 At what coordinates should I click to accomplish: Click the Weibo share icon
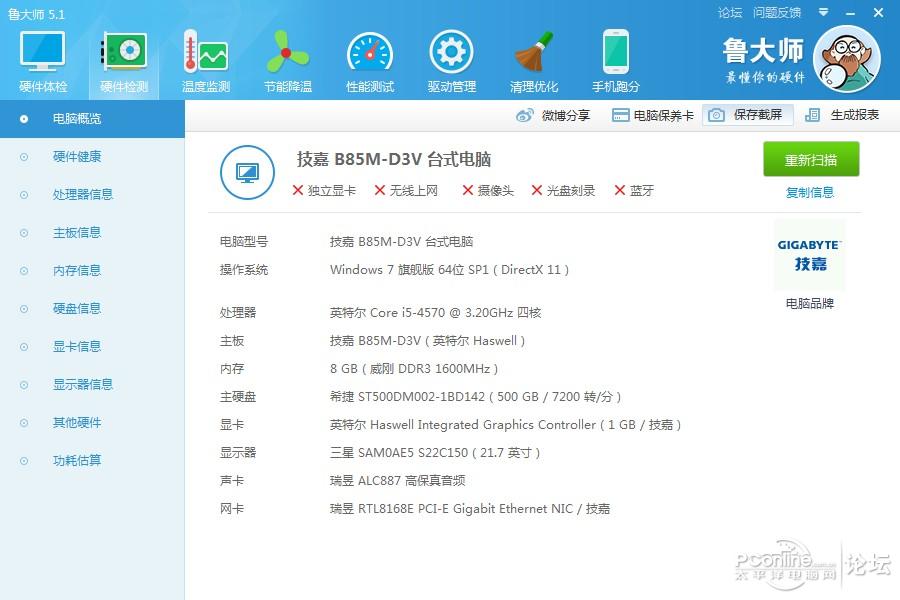click(525, 115)
